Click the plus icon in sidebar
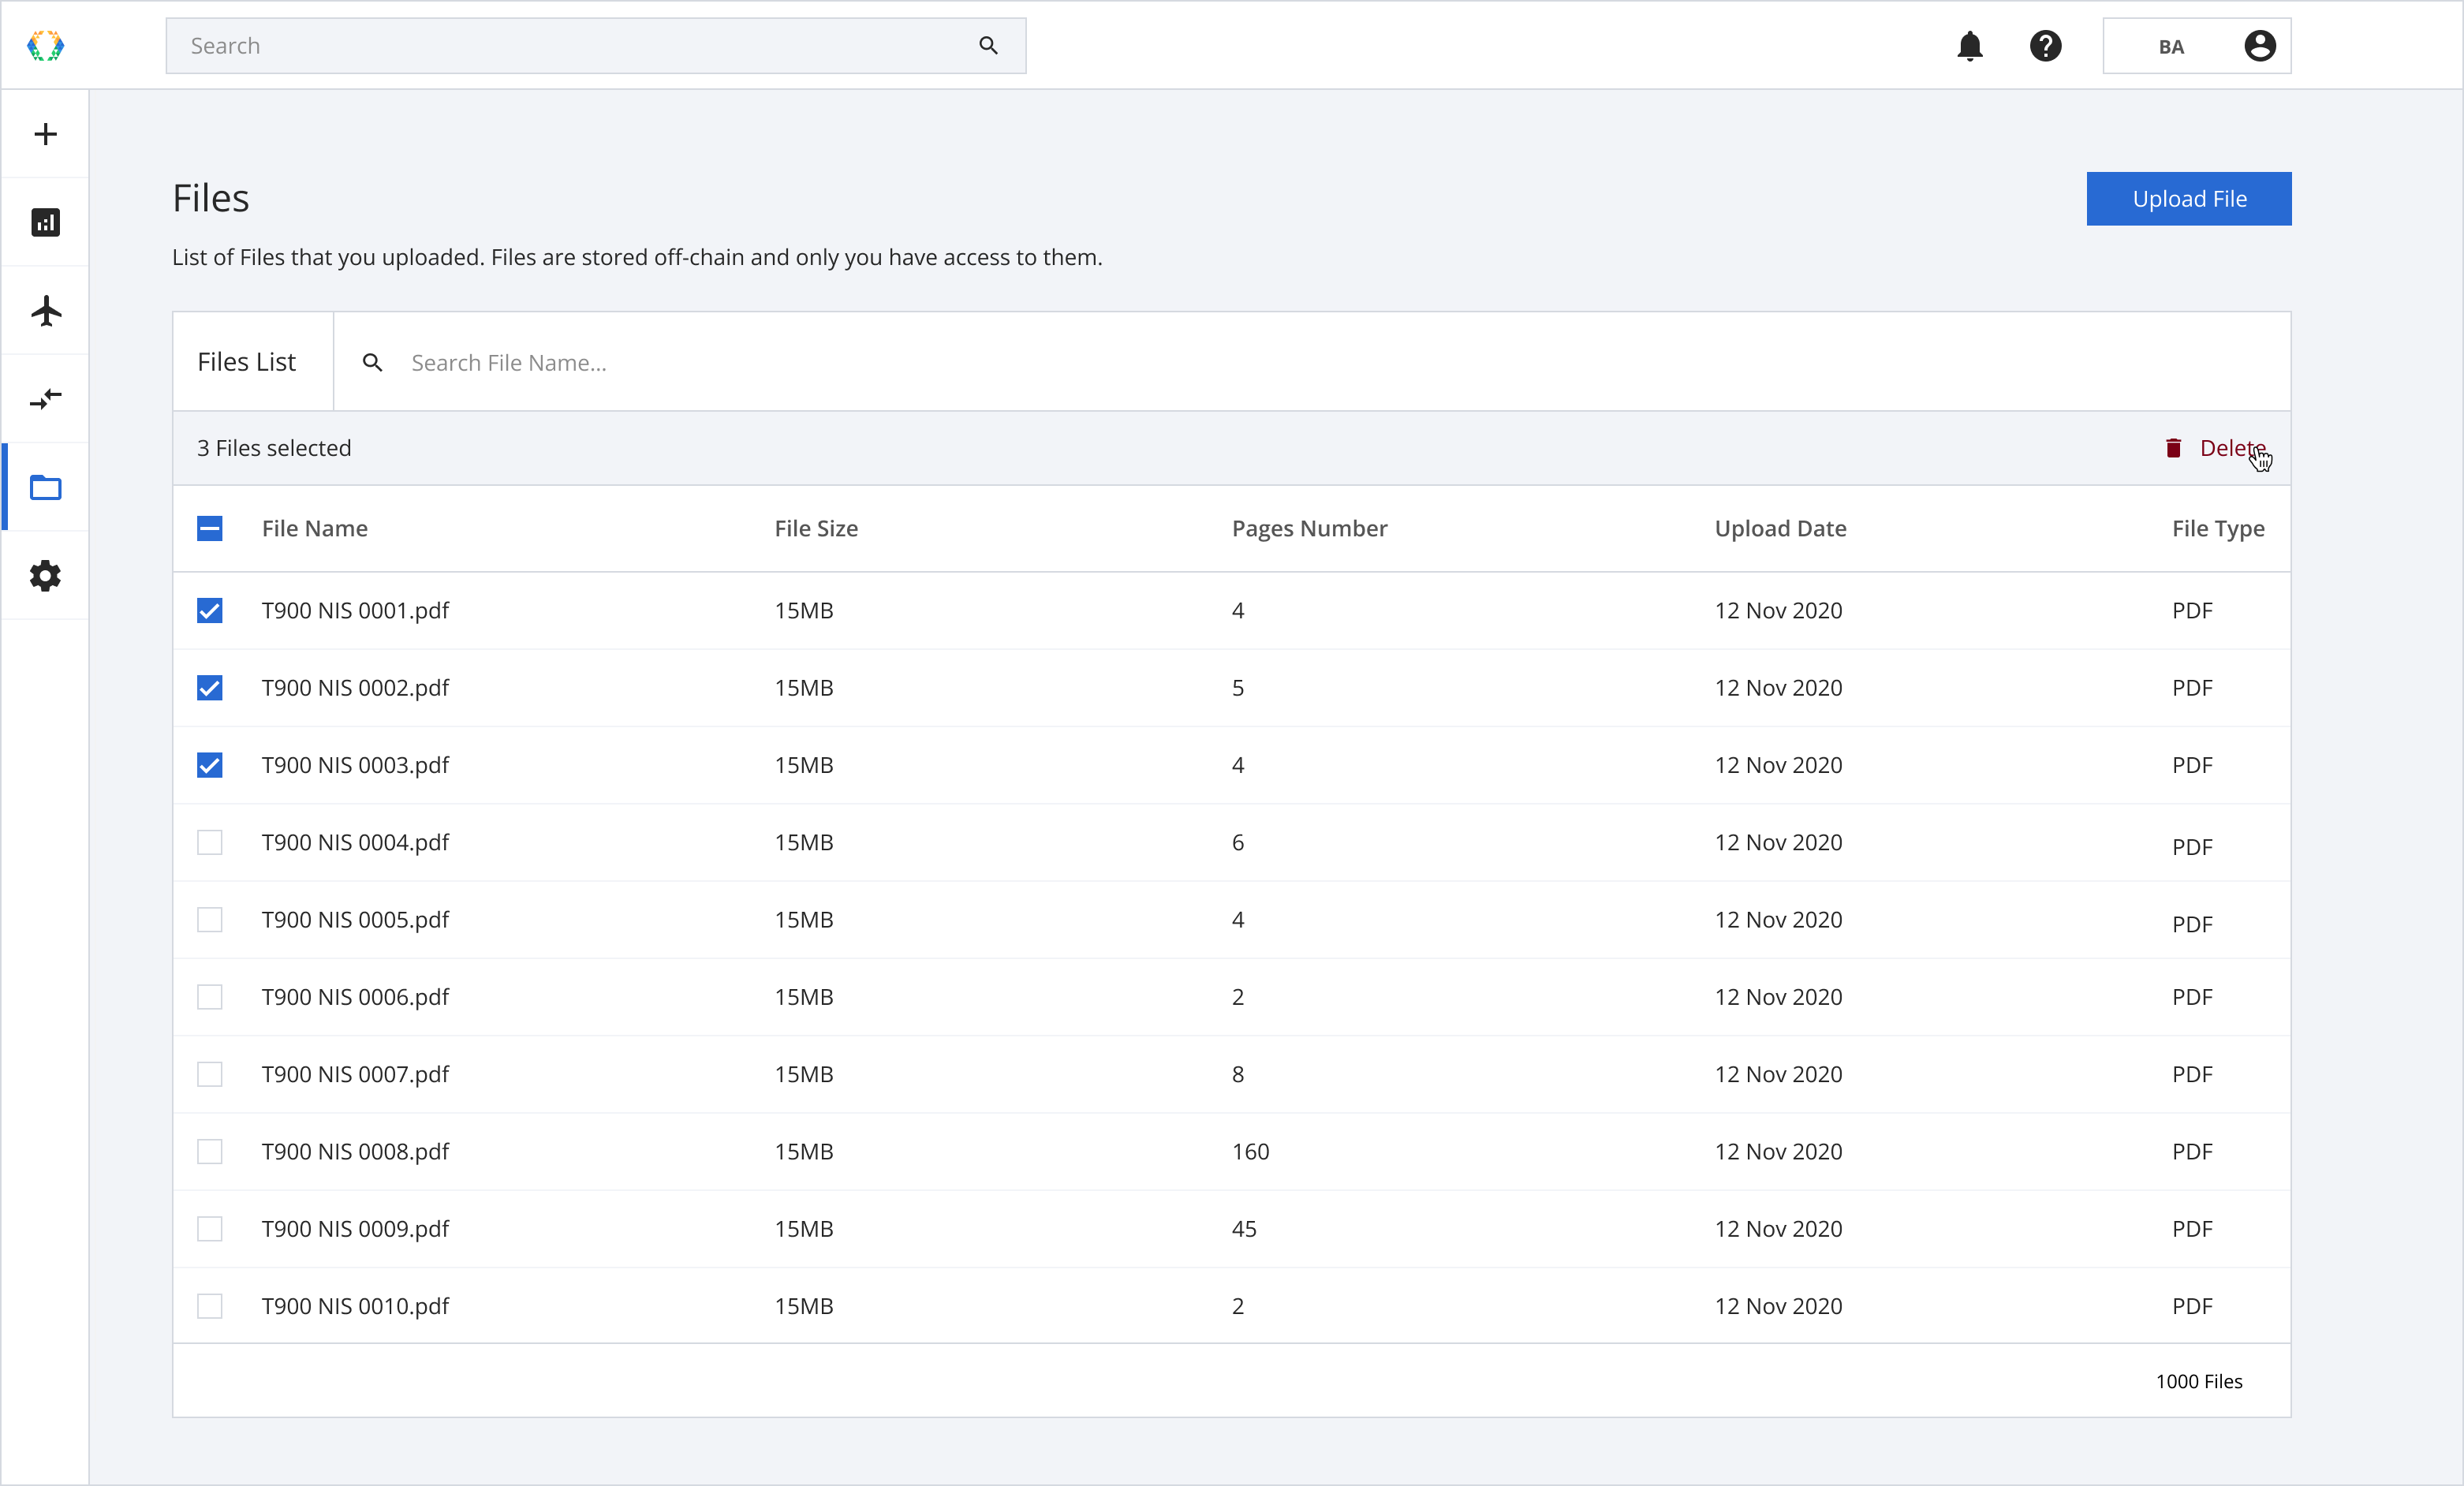Image resolution: width=2464 pixels, height=1486 pixels. (46, 134)
